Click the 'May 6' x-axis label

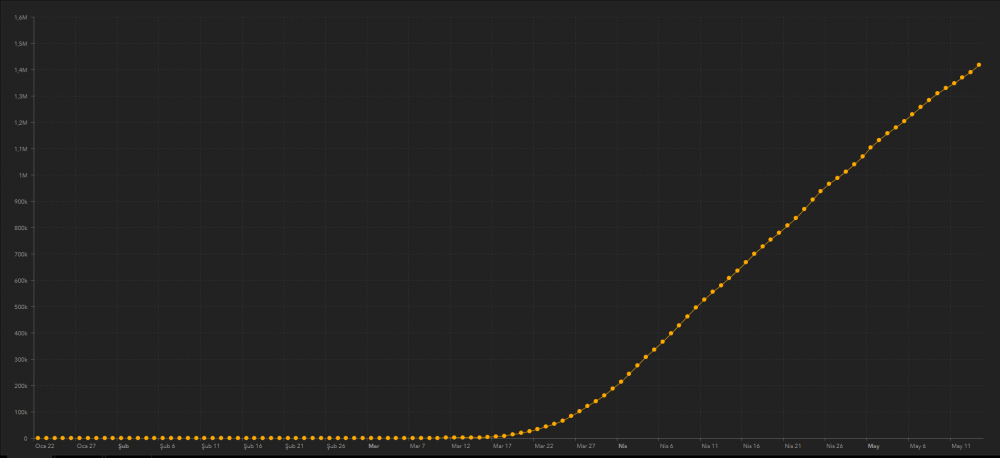coord(917,447)
